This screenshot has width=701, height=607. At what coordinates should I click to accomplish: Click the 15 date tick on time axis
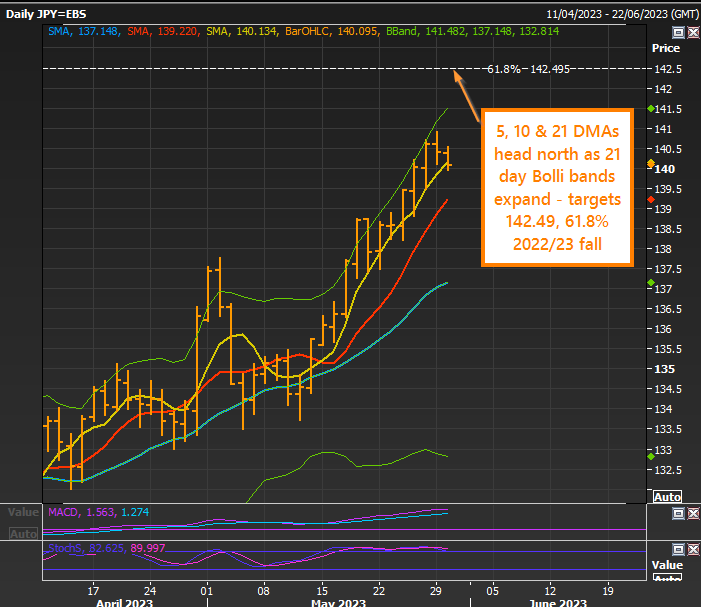coord(322,591)
